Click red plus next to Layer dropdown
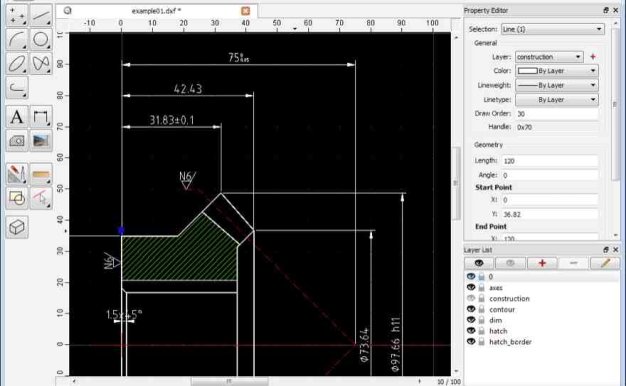The height and width of the screenshot is (386, 626). (x=593, y=57)
